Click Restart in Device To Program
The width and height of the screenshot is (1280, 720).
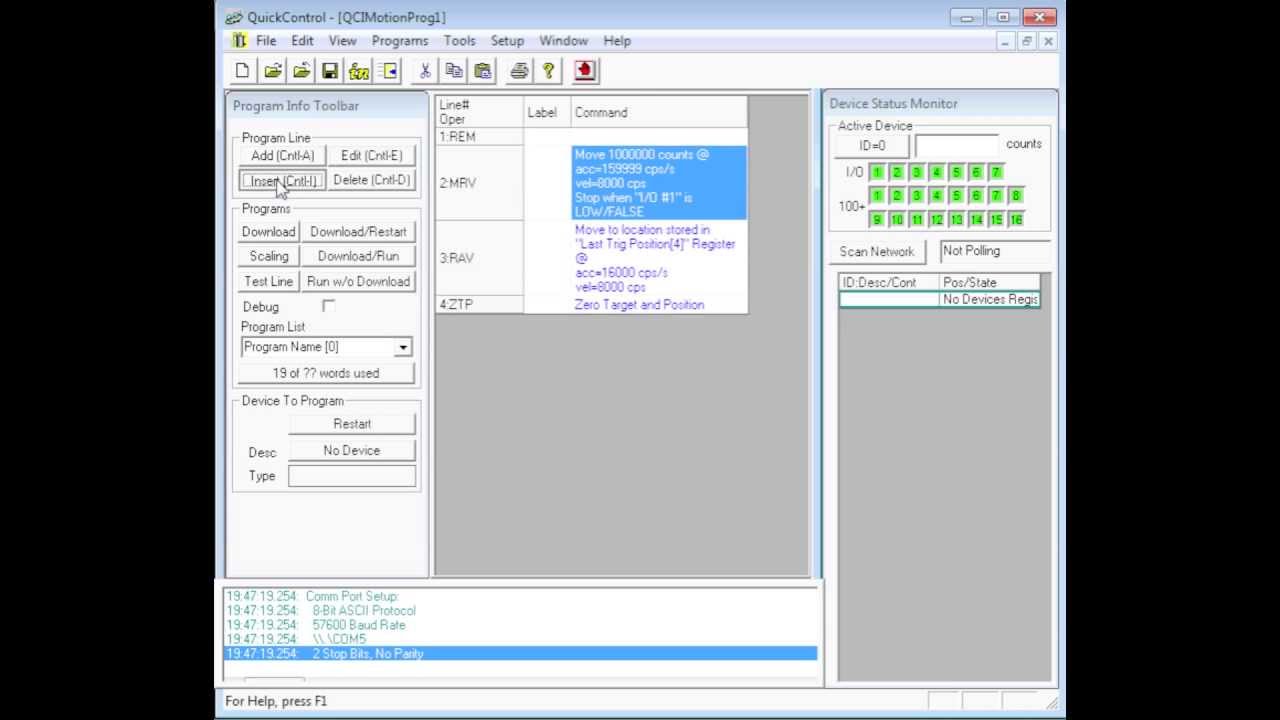tap(352, 424)
